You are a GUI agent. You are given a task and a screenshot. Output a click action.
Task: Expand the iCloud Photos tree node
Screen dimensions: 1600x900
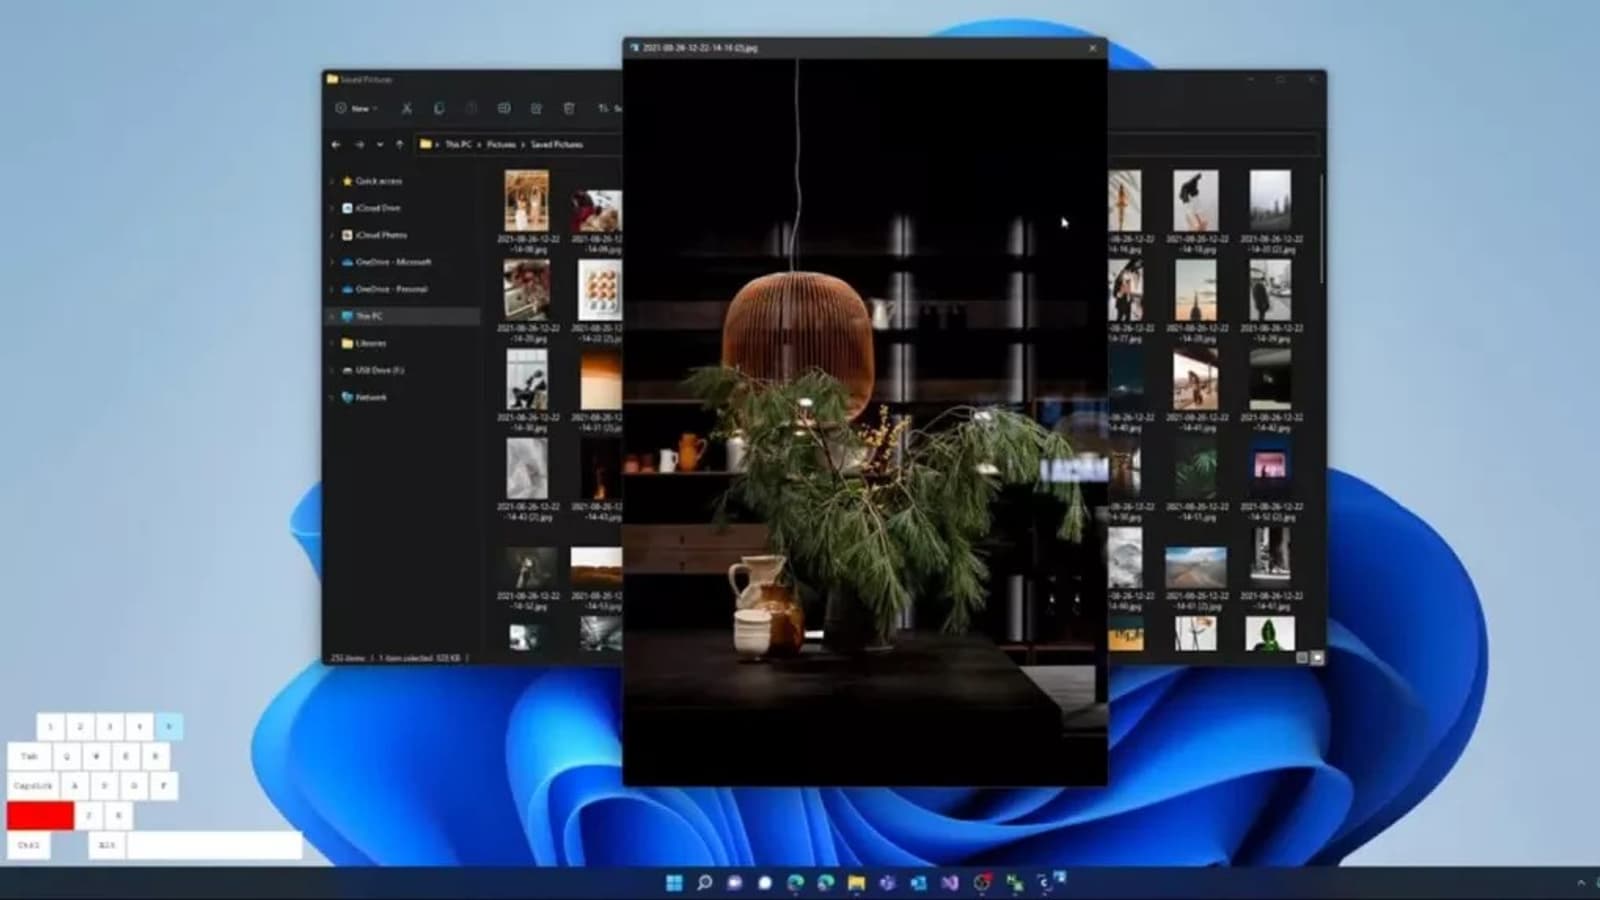tap(333, 235)
